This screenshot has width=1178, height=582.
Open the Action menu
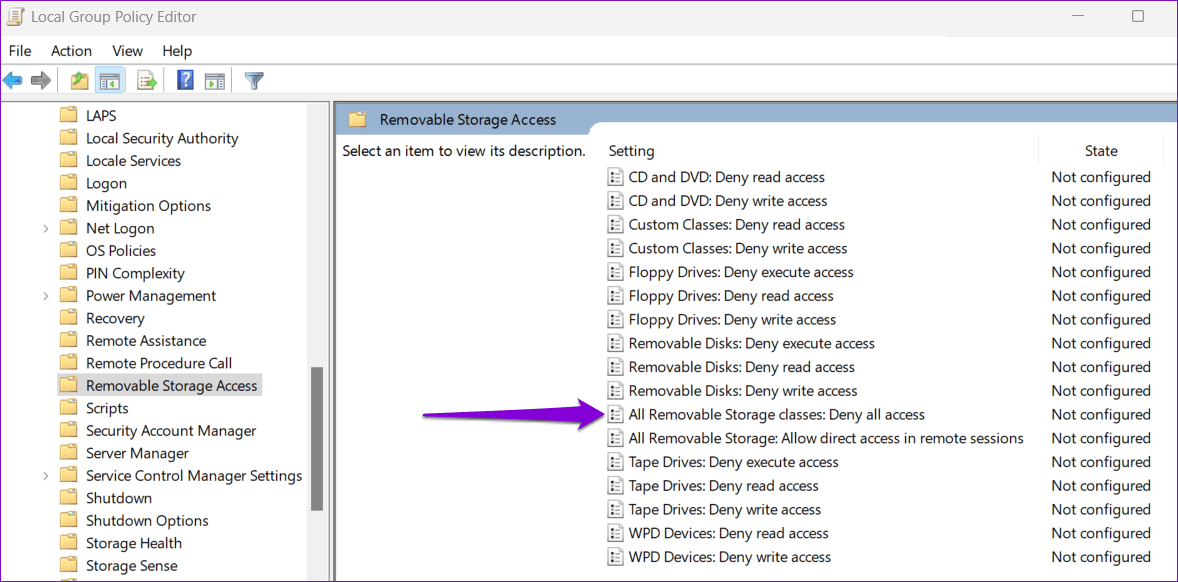(x=71, y=51)
